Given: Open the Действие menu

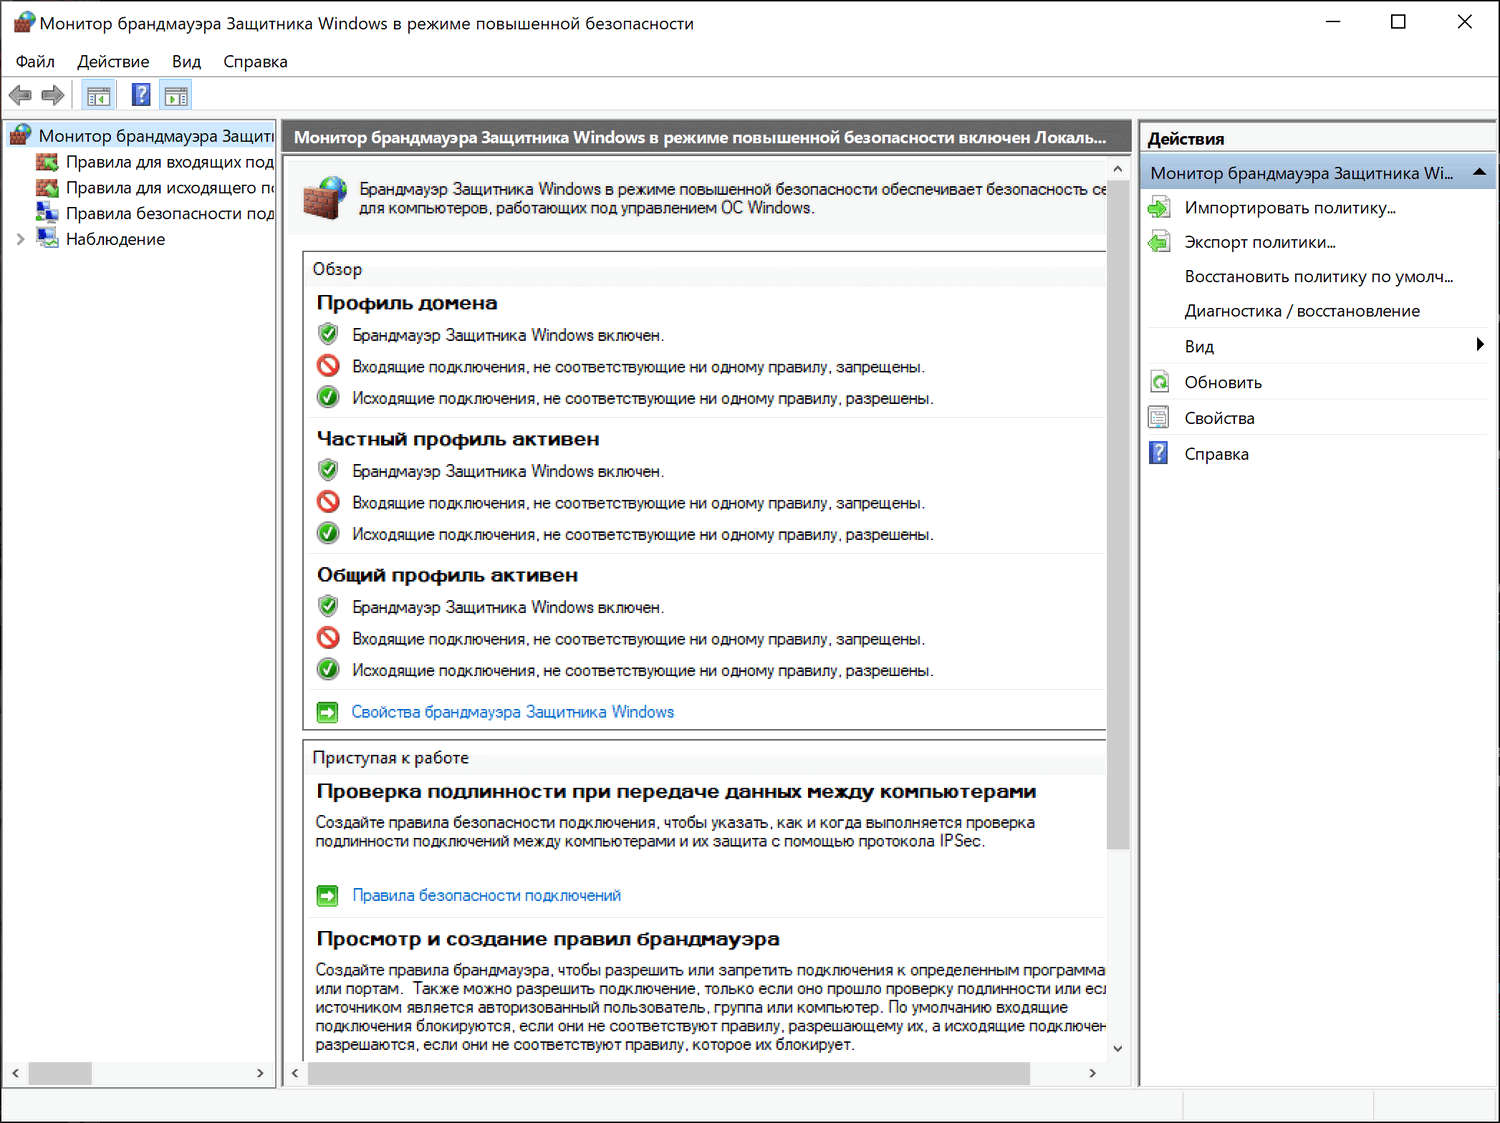Looking at the screenshot, I should pyautogui.click(x=113, y=61).
